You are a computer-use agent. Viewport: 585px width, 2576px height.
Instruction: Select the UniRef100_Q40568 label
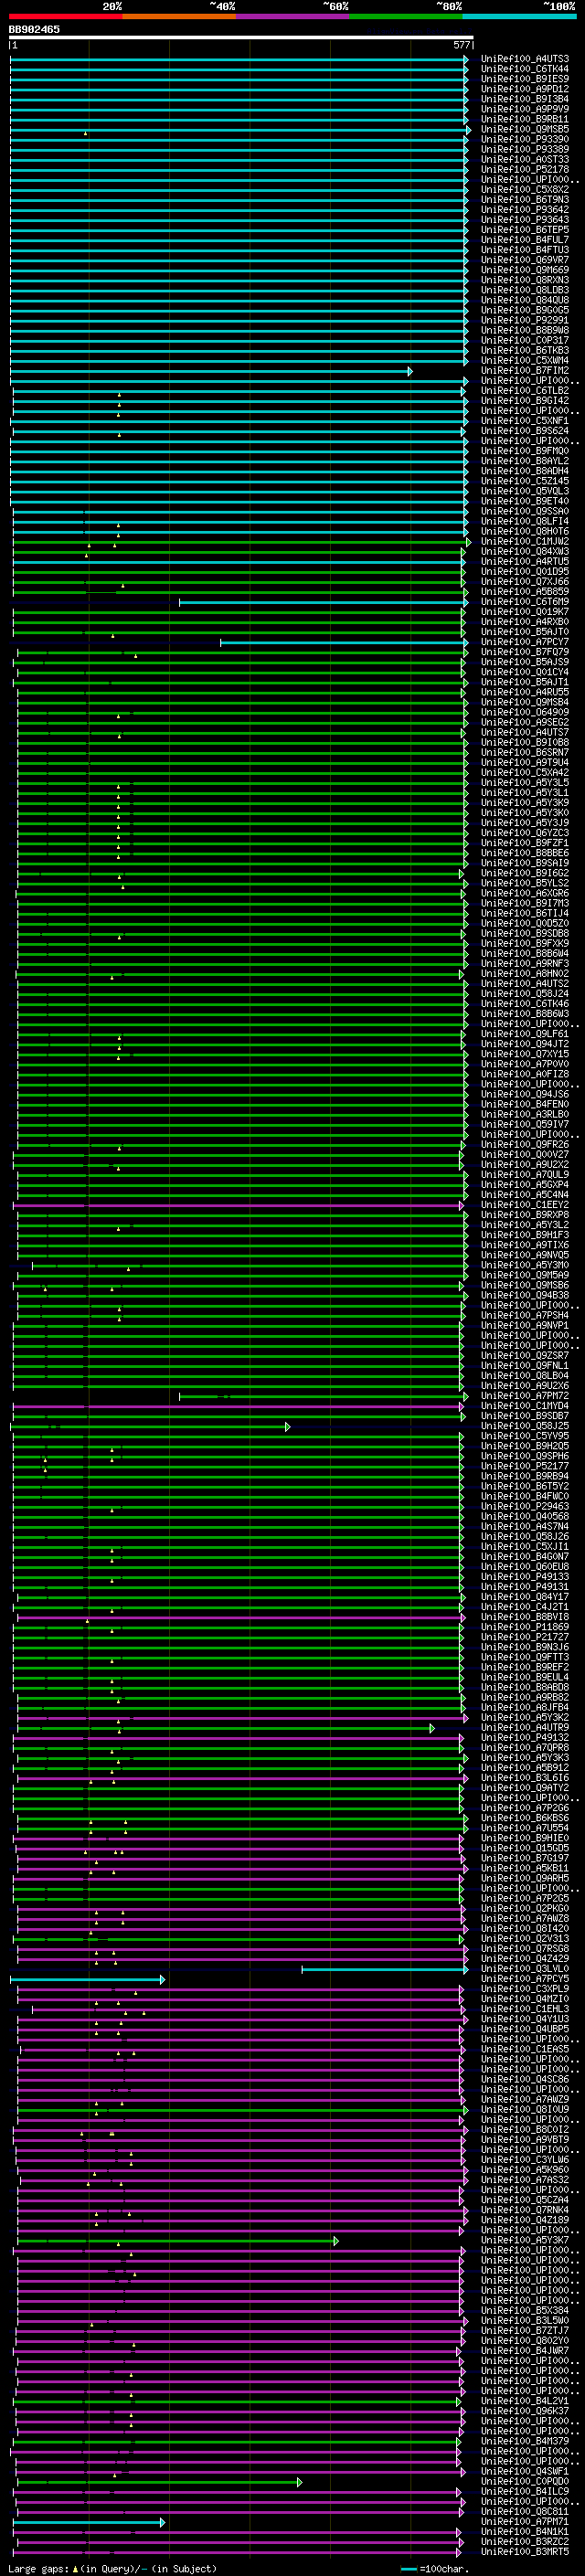click(x=524, y=1516)
